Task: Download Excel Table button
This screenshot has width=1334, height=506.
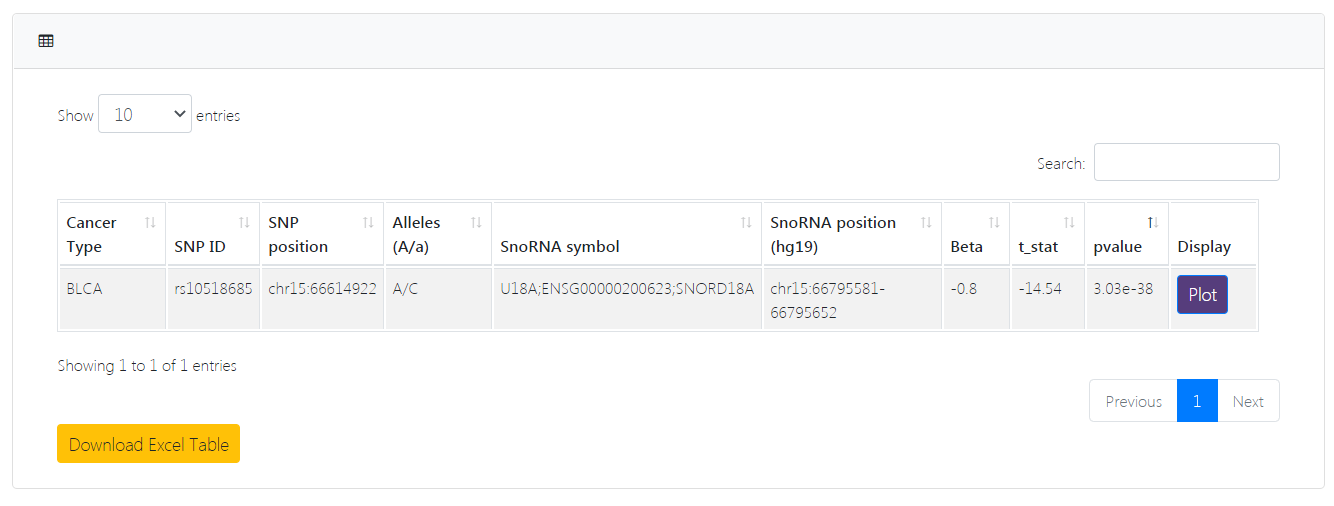Action: pyautogui.click(x=148, y=444)
